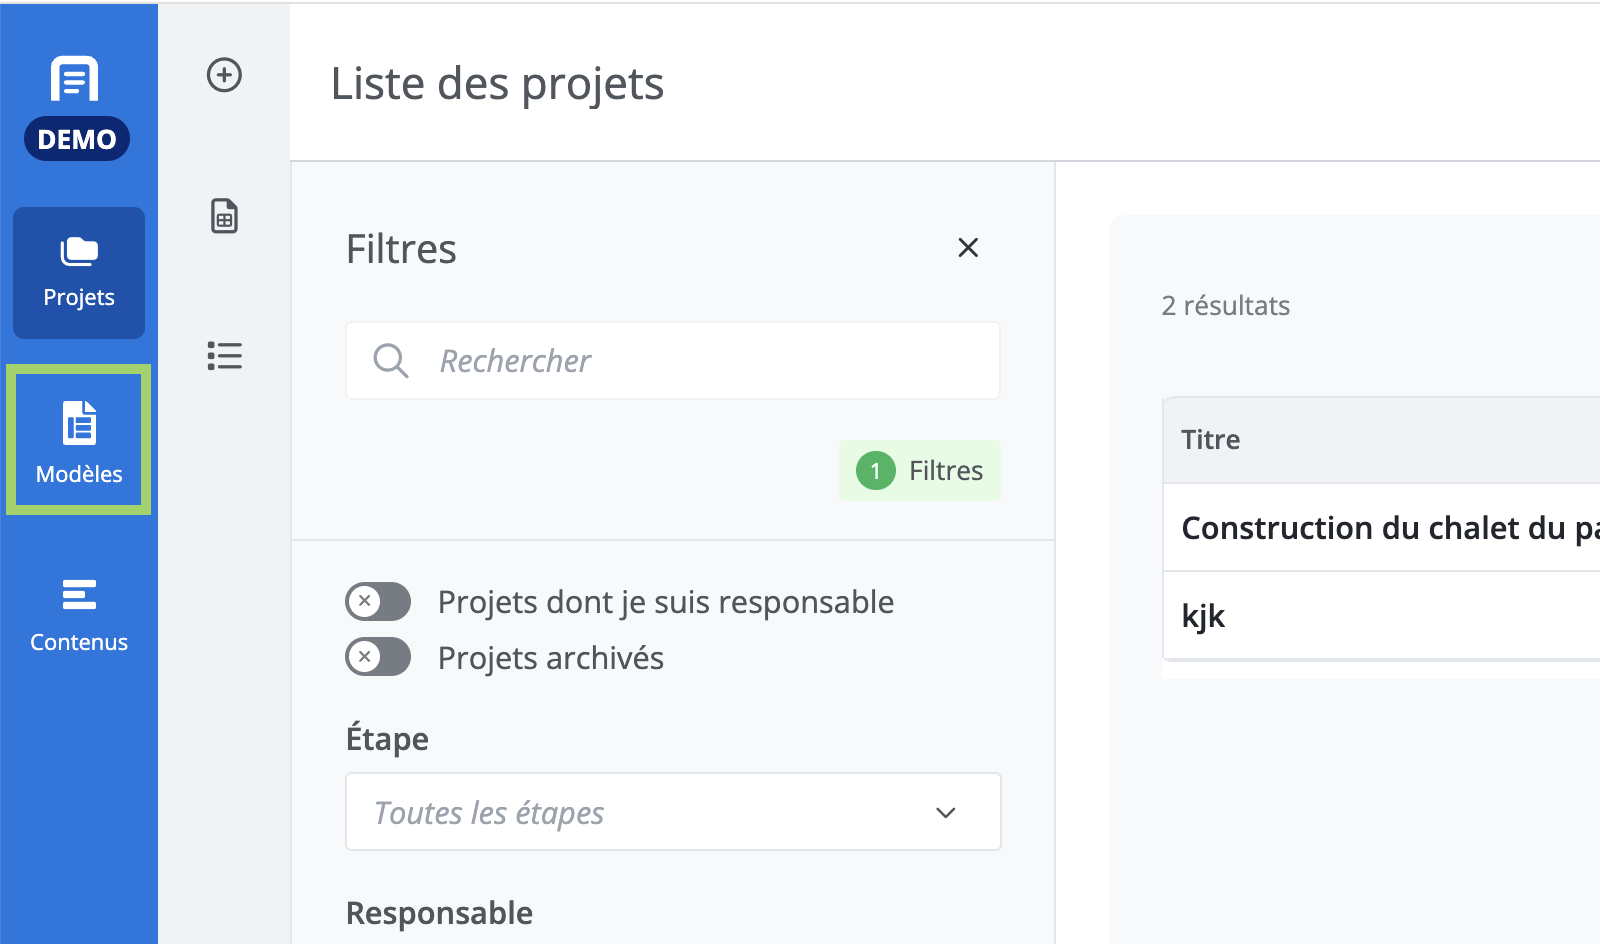The image size is (1600, 944).
Task: Toggle Projets dont je suis responsable switch
Action: (378, 602)
